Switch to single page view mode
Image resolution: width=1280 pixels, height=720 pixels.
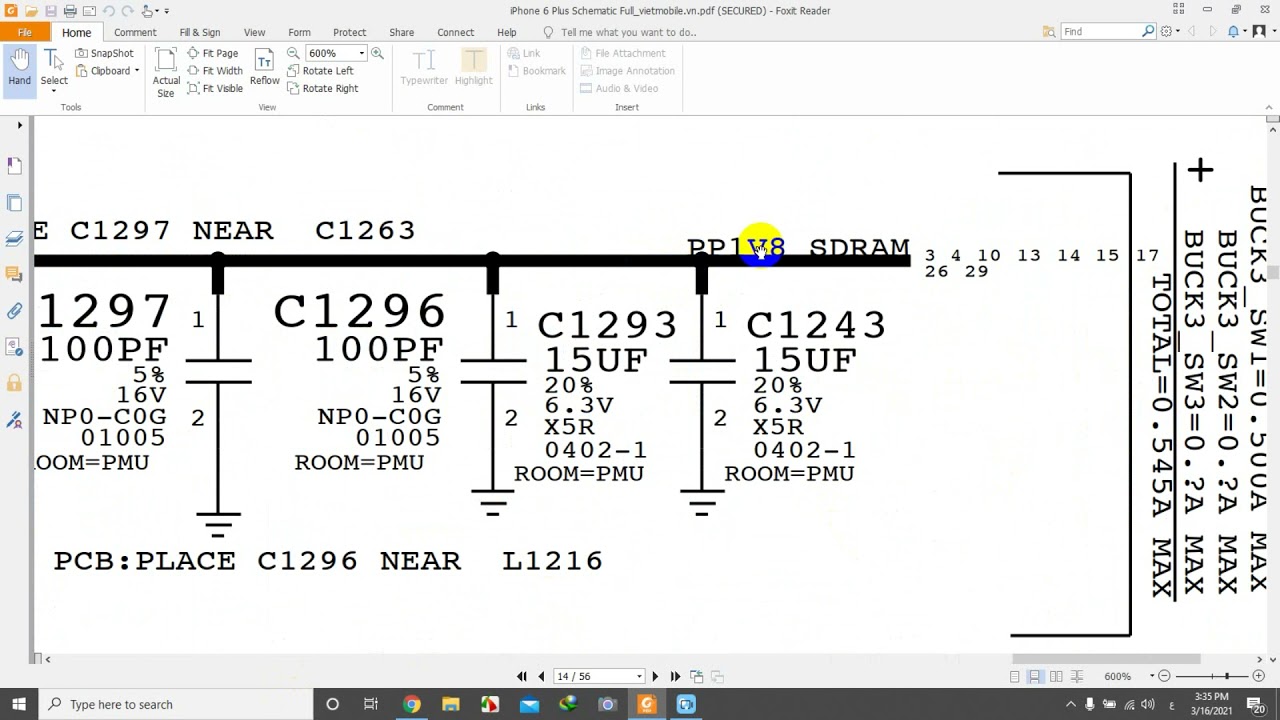[1015, 677]
